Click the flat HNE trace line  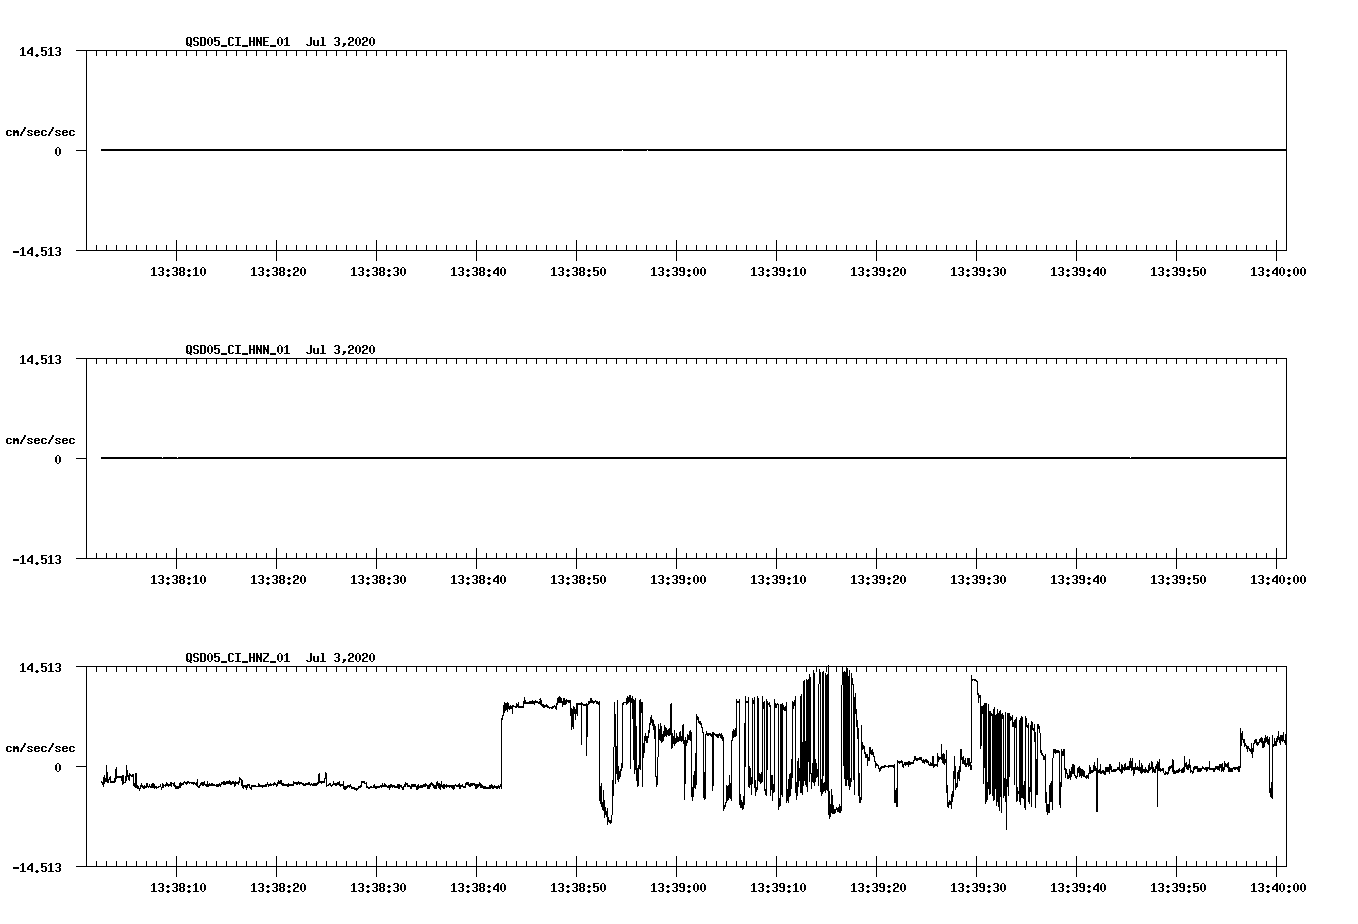(x=693, y=150)
